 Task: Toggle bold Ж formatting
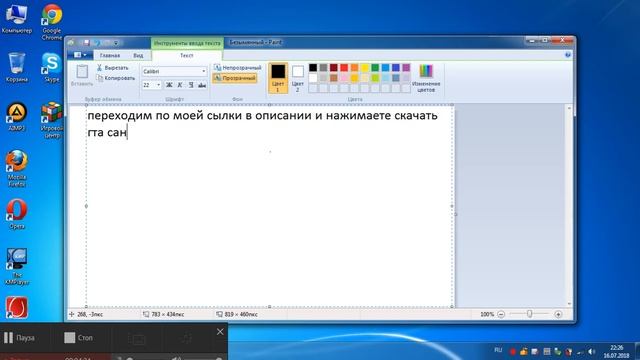pyautogui.click(x=169, y=85)
